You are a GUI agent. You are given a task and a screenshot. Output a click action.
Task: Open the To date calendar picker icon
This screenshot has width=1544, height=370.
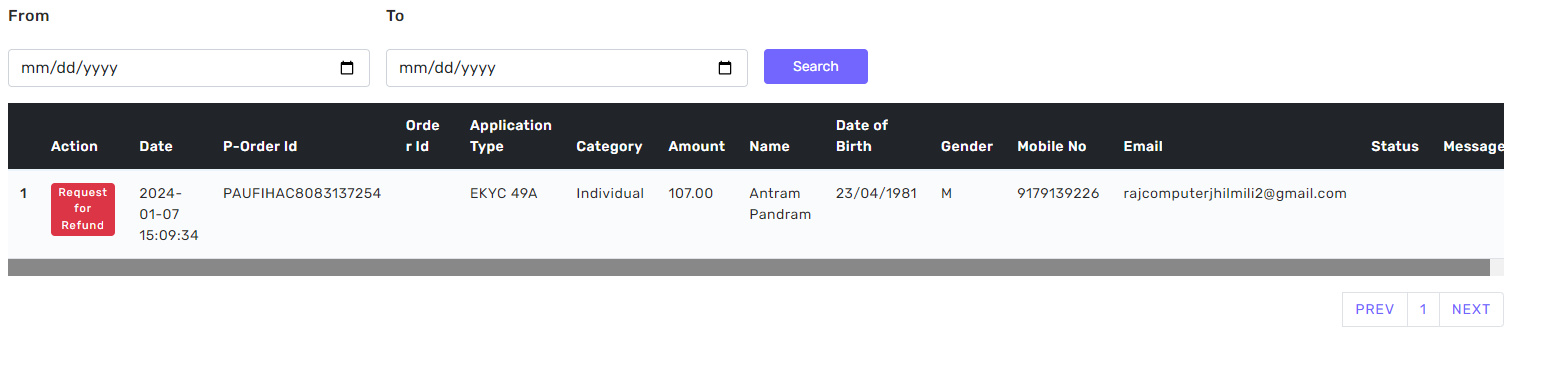tap(725, 68)
